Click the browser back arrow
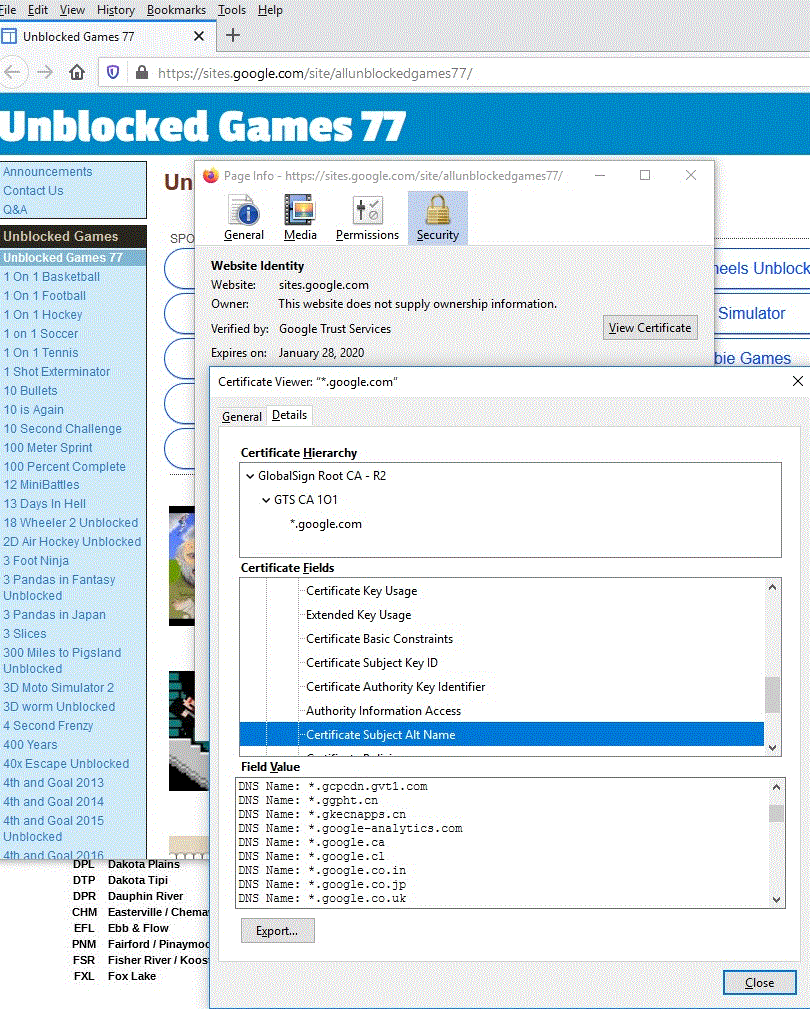The height and width of the screenshot is (1009, 810). click(x=12, y=72)
